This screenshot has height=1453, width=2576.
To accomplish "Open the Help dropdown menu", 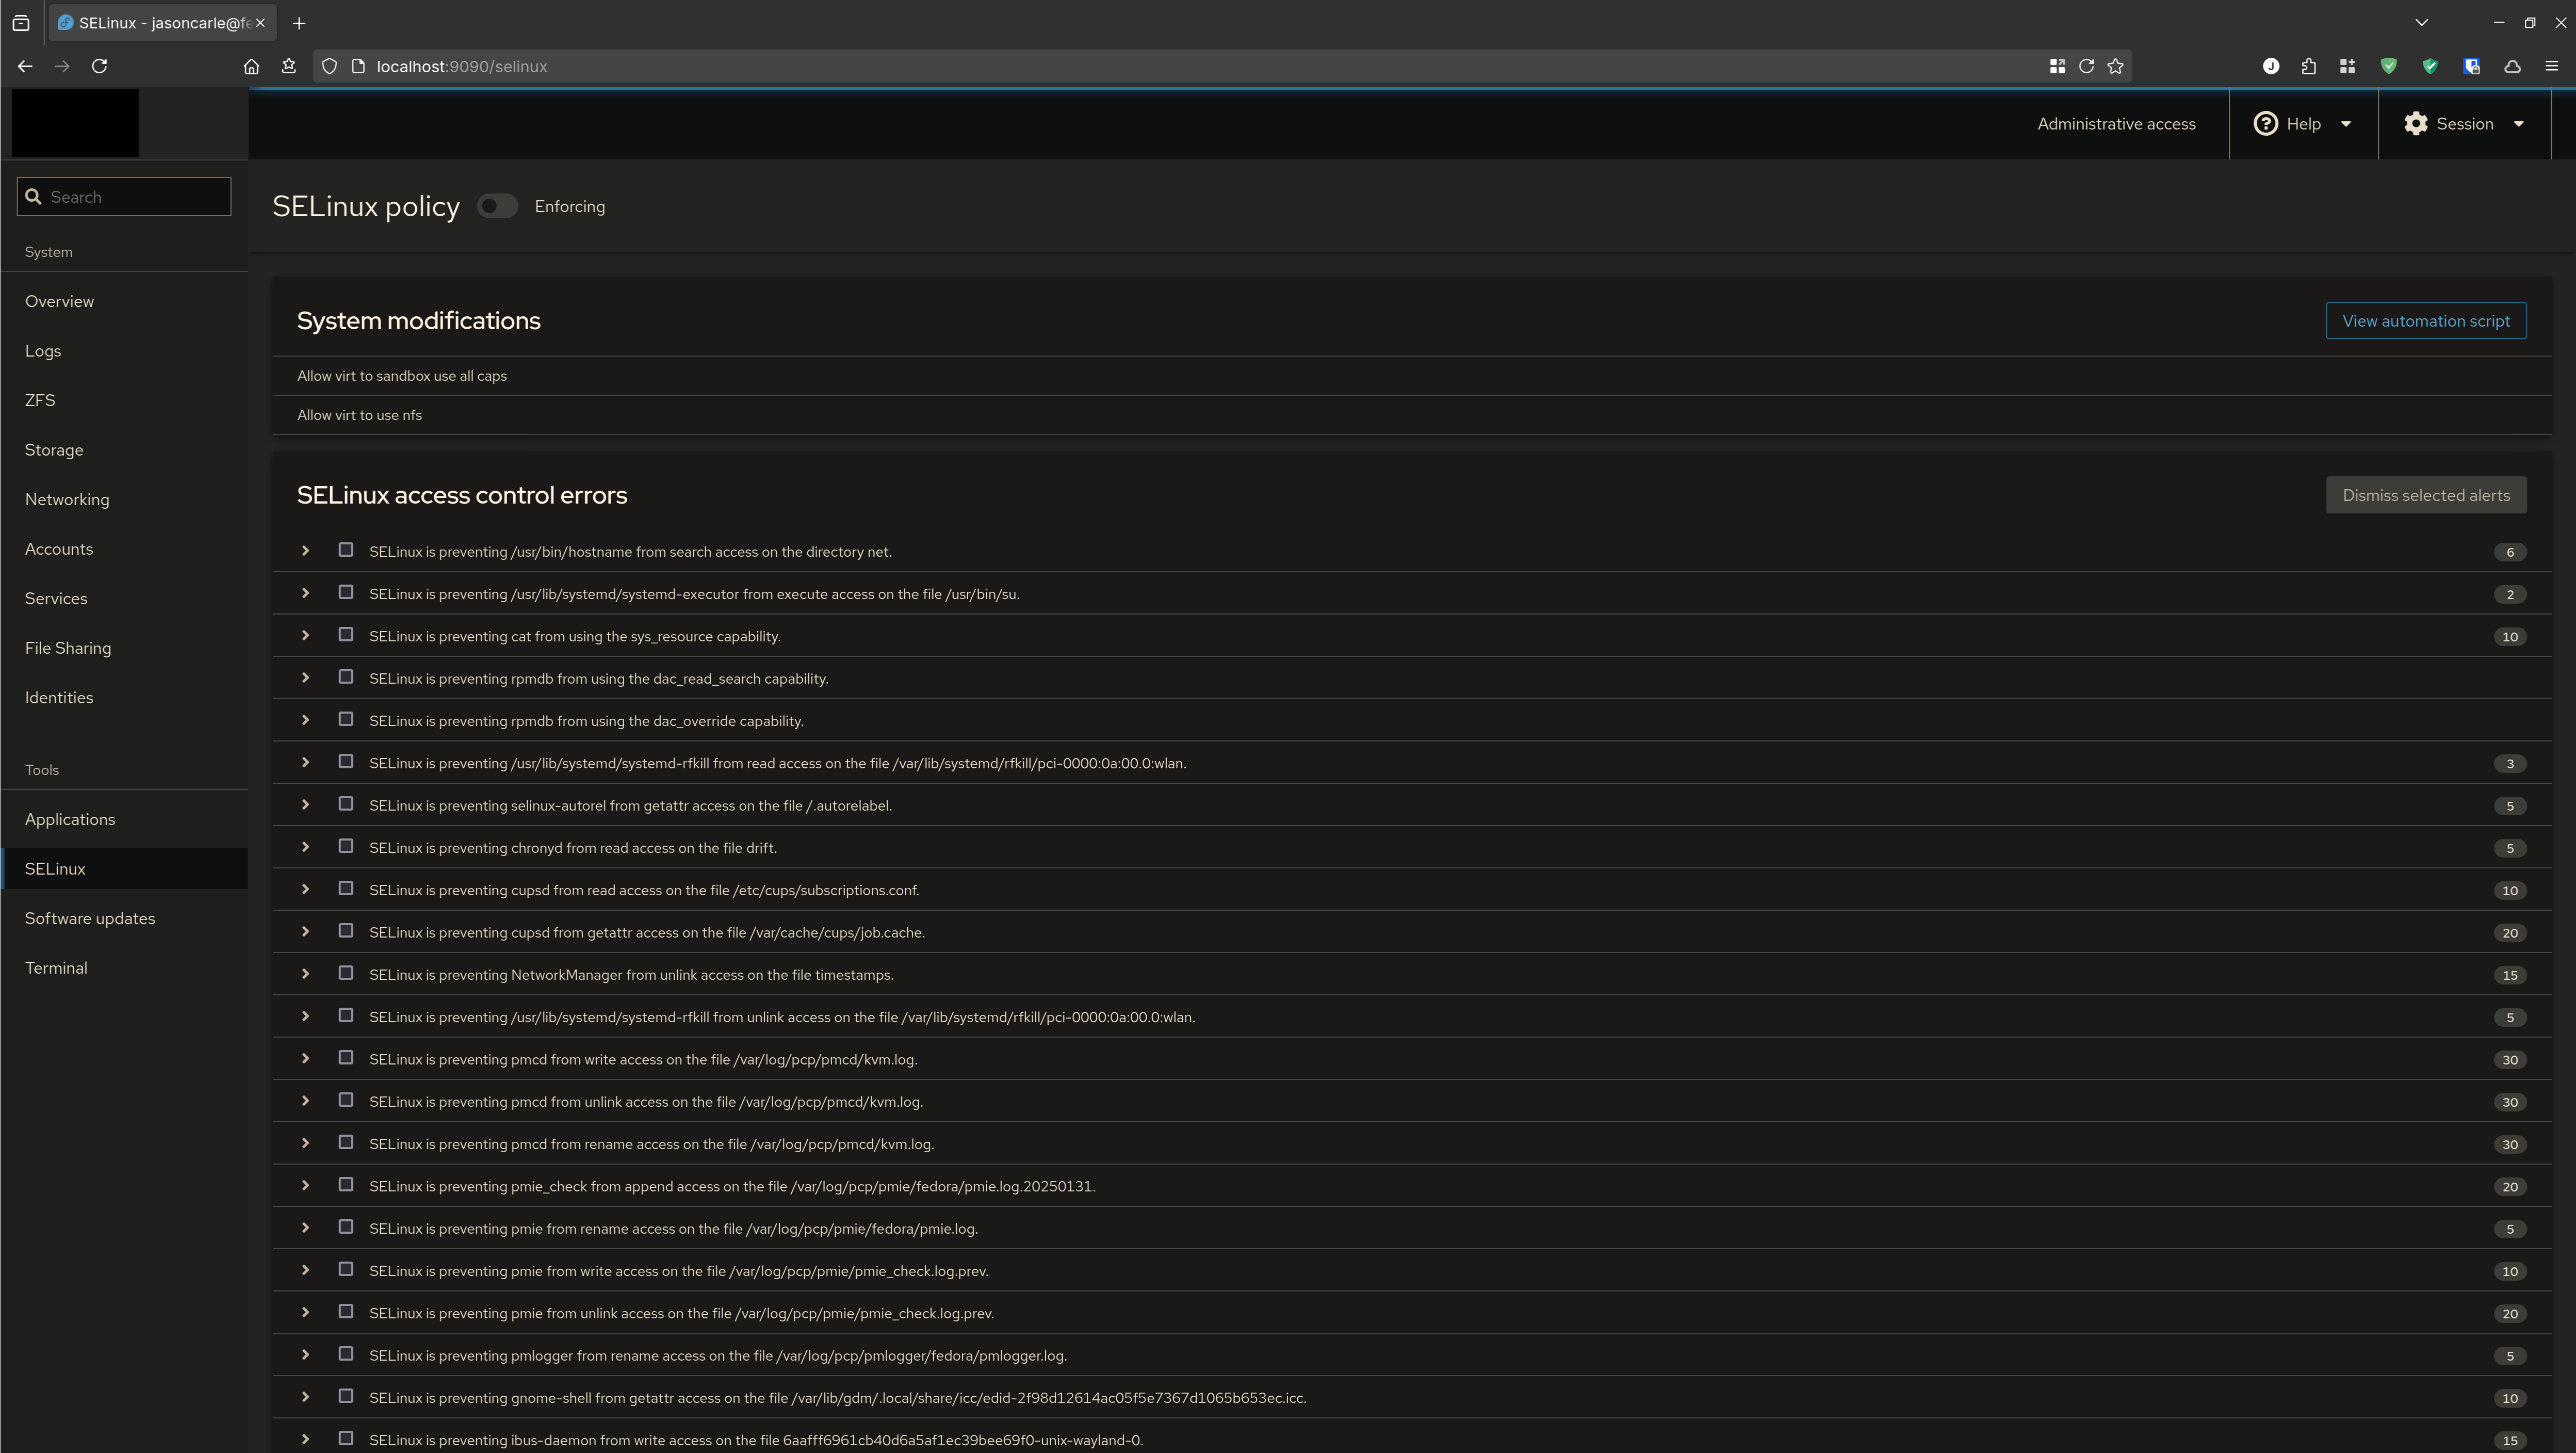I will pyautogui.click(x=2303, y=124).
